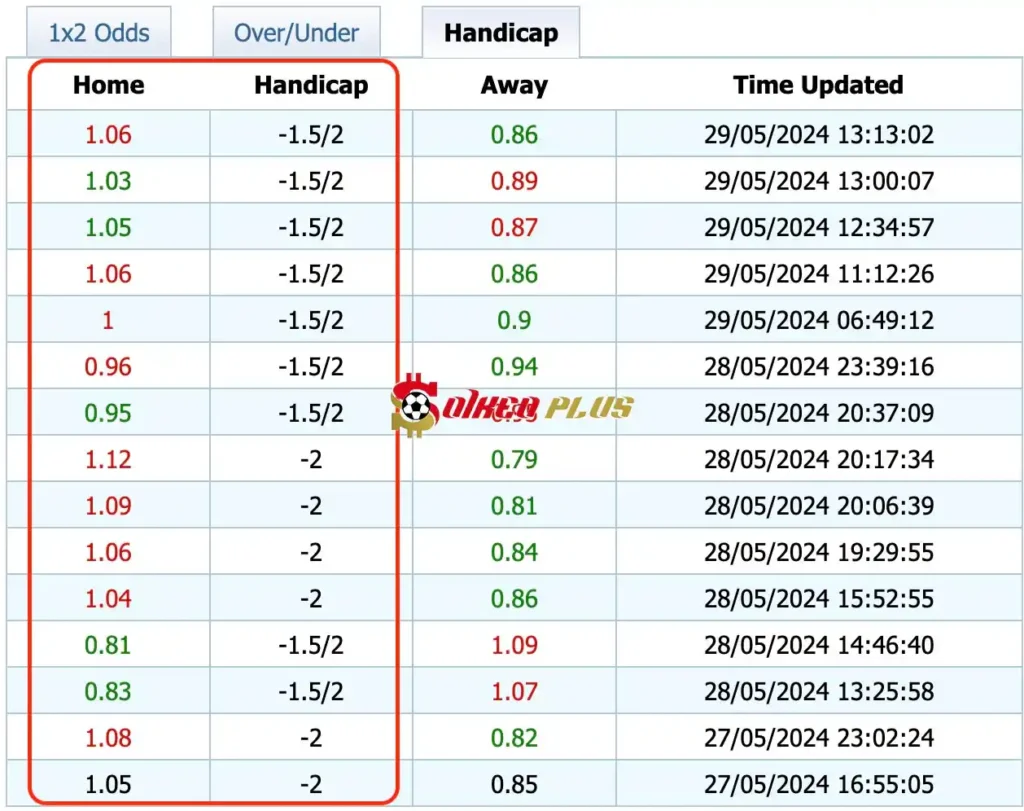Click the Home column header
1024x811 pixels.
tap(108, 86)
